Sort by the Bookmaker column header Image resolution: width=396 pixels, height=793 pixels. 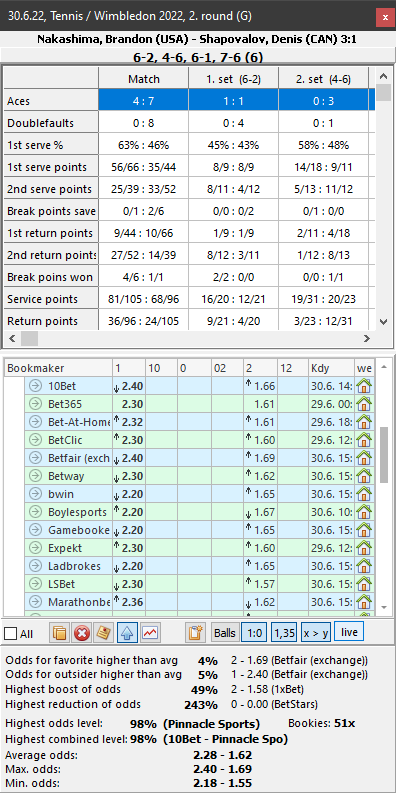(x=58, y=368)
